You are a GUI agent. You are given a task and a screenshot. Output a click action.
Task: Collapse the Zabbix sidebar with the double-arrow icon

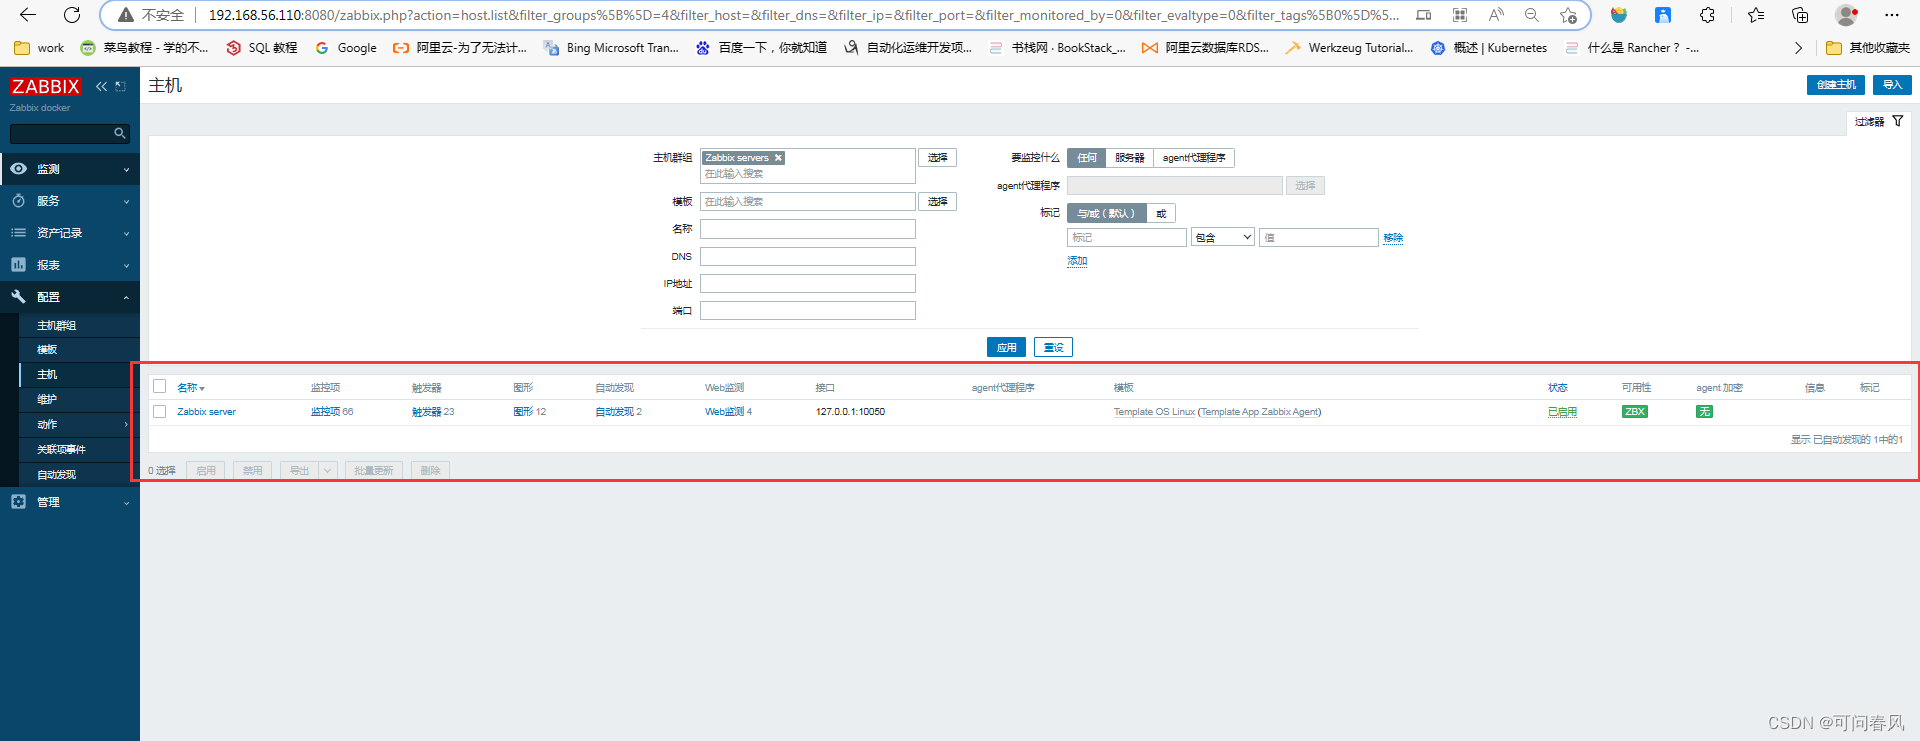[101, 87]
